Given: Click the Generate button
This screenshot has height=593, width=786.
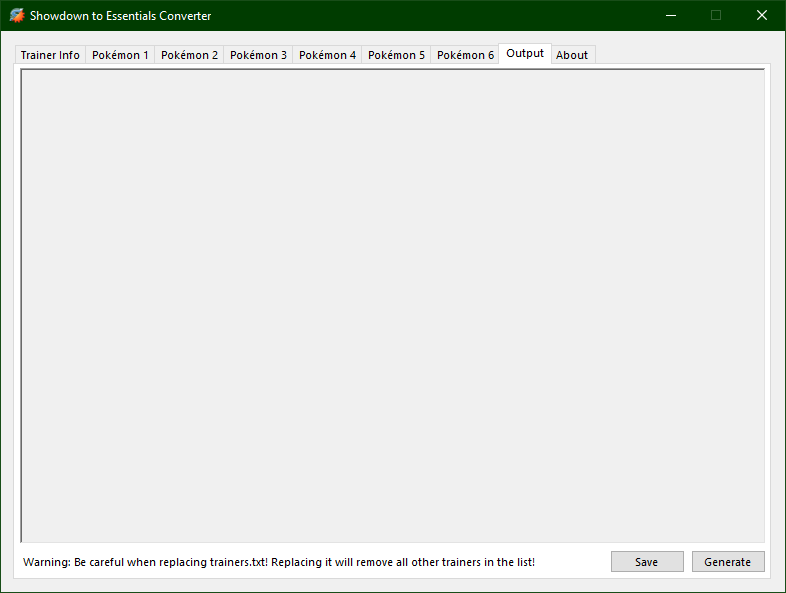Looking at the screenshot, I should (727, 562).
